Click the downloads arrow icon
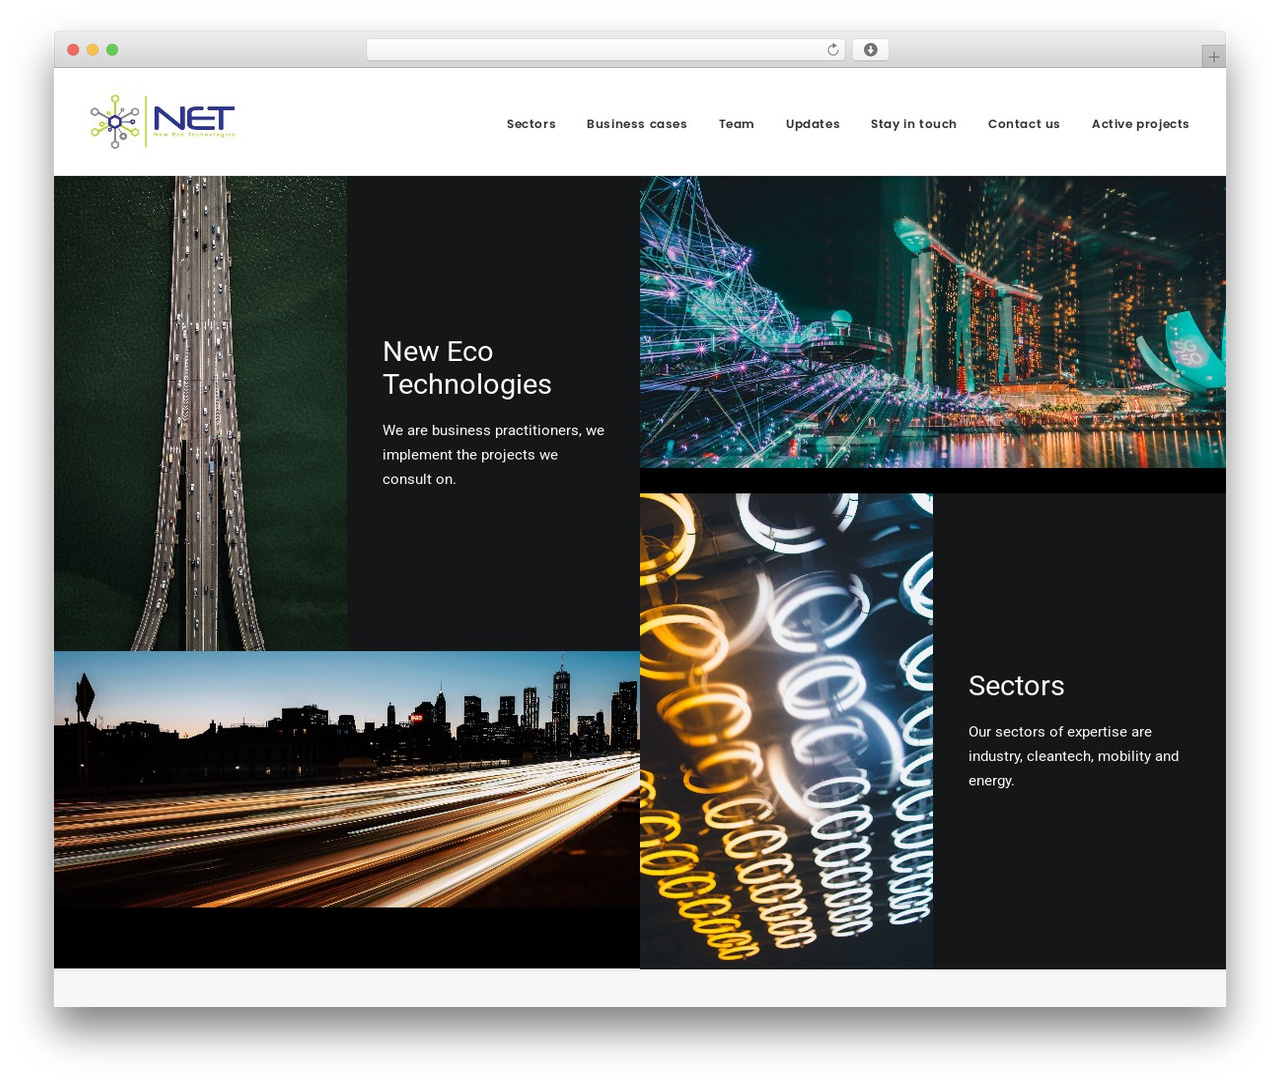The image size is (1280, 1084). (x=870, y=50)
